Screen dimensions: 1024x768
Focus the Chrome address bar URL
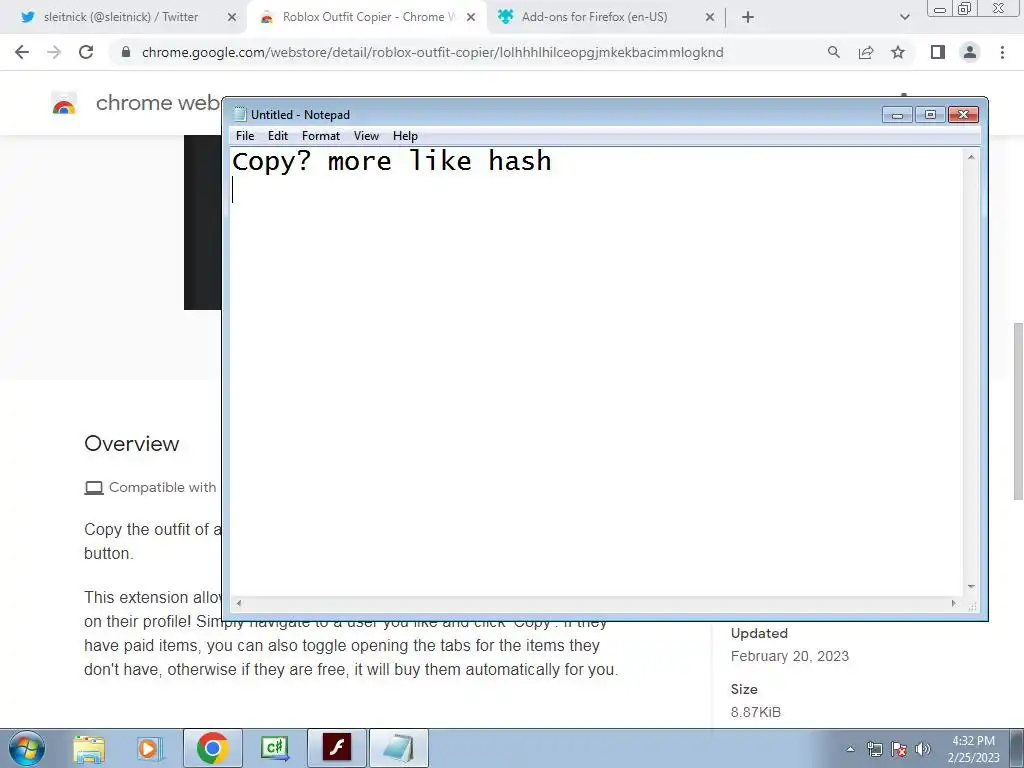pos(432,52)
